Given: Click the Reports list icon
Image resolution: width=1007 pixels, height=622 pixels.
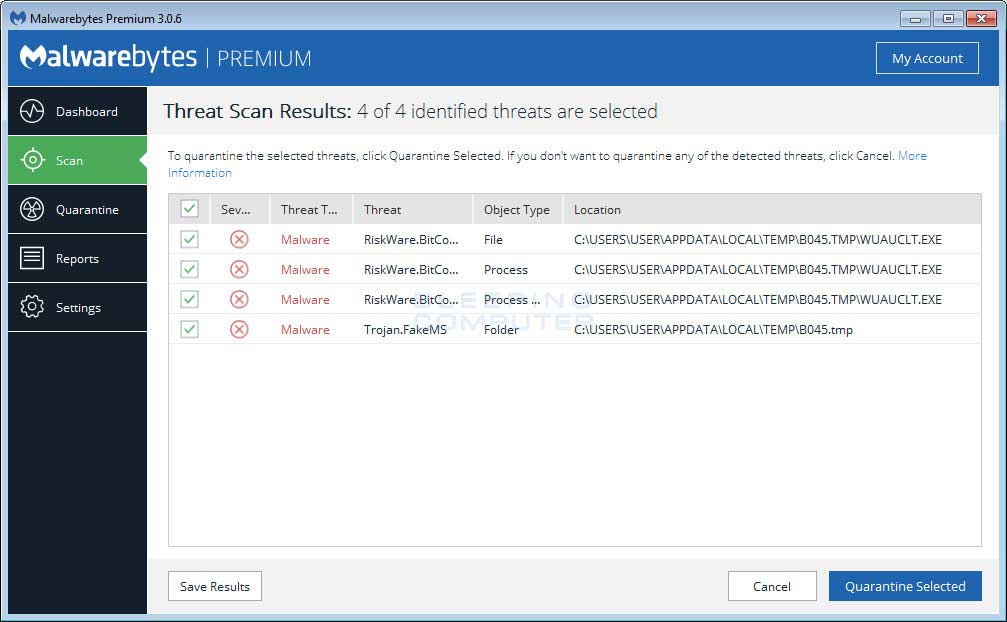Looking at the screenshot, I should [x=31, y=258].
